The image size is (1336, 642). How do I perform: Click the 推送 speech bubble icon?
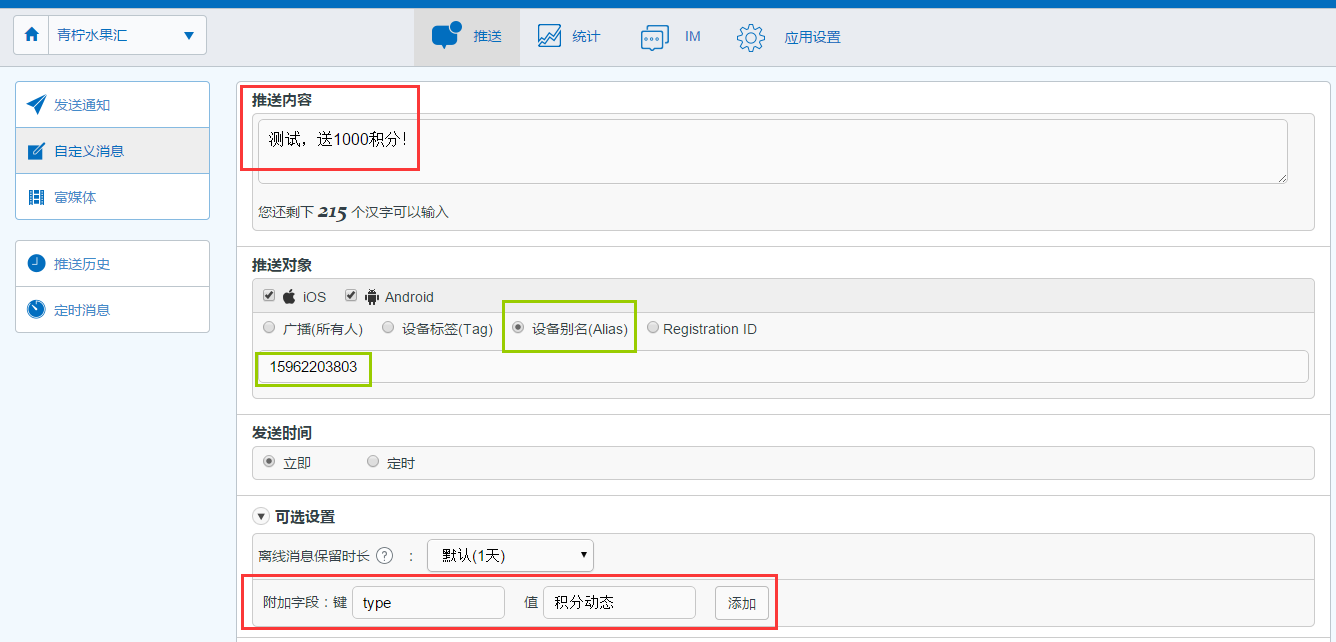(x=446, y=35)
